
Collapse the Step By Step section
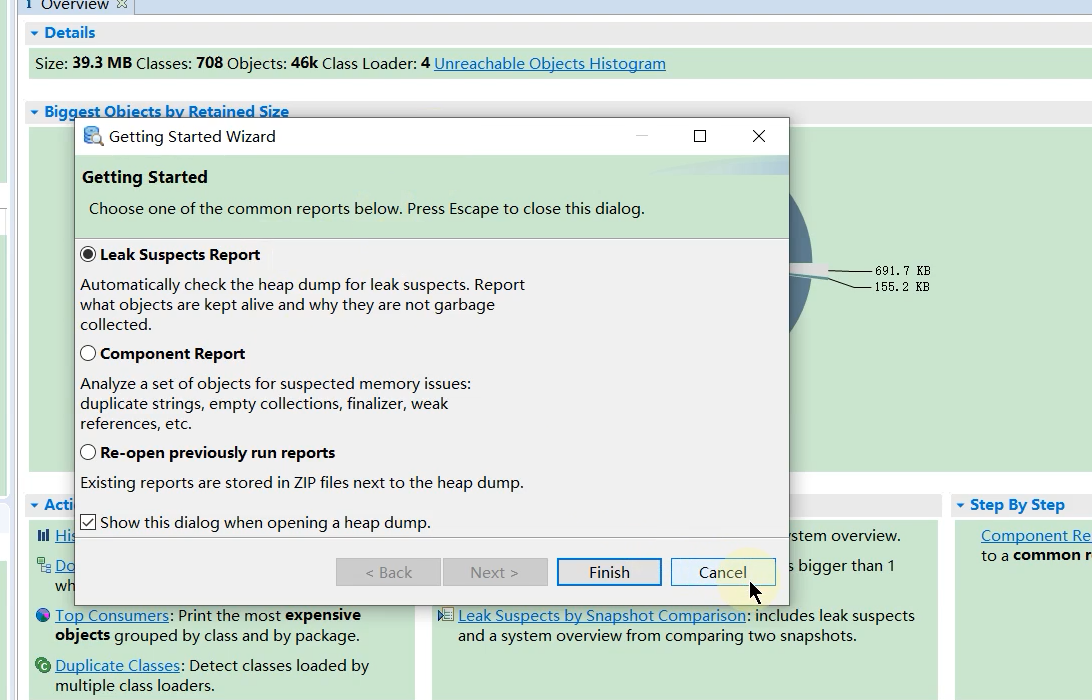pyautogui.click(x=960, y=505)
